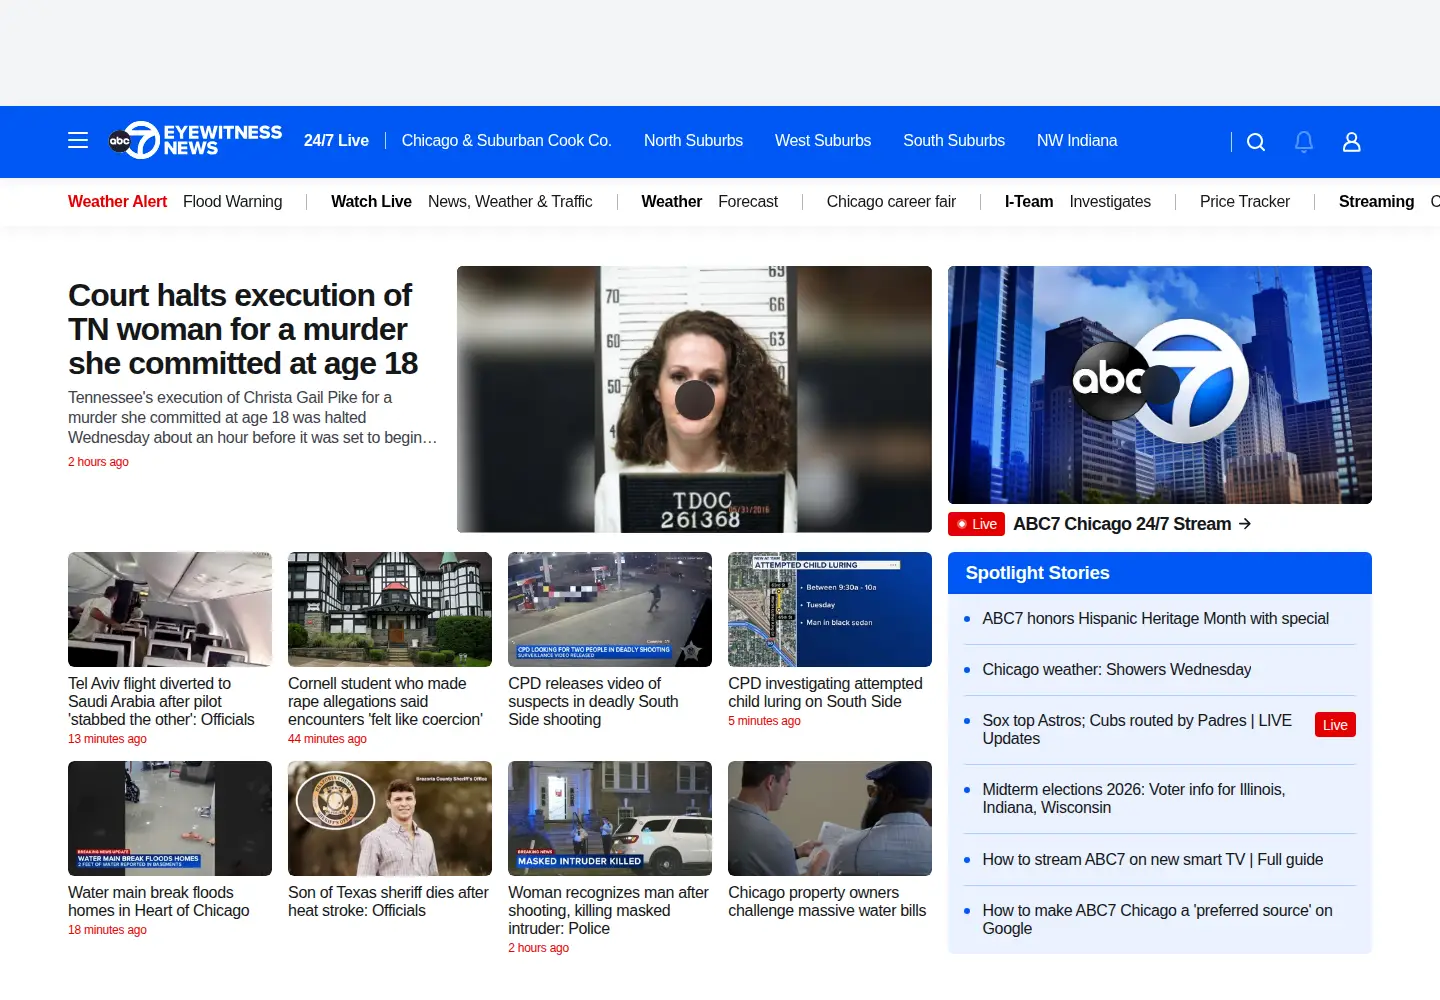Viewport: 1440px width, 1000px height.
Task: Open South Suburbs section
Action: click(954, 141)
